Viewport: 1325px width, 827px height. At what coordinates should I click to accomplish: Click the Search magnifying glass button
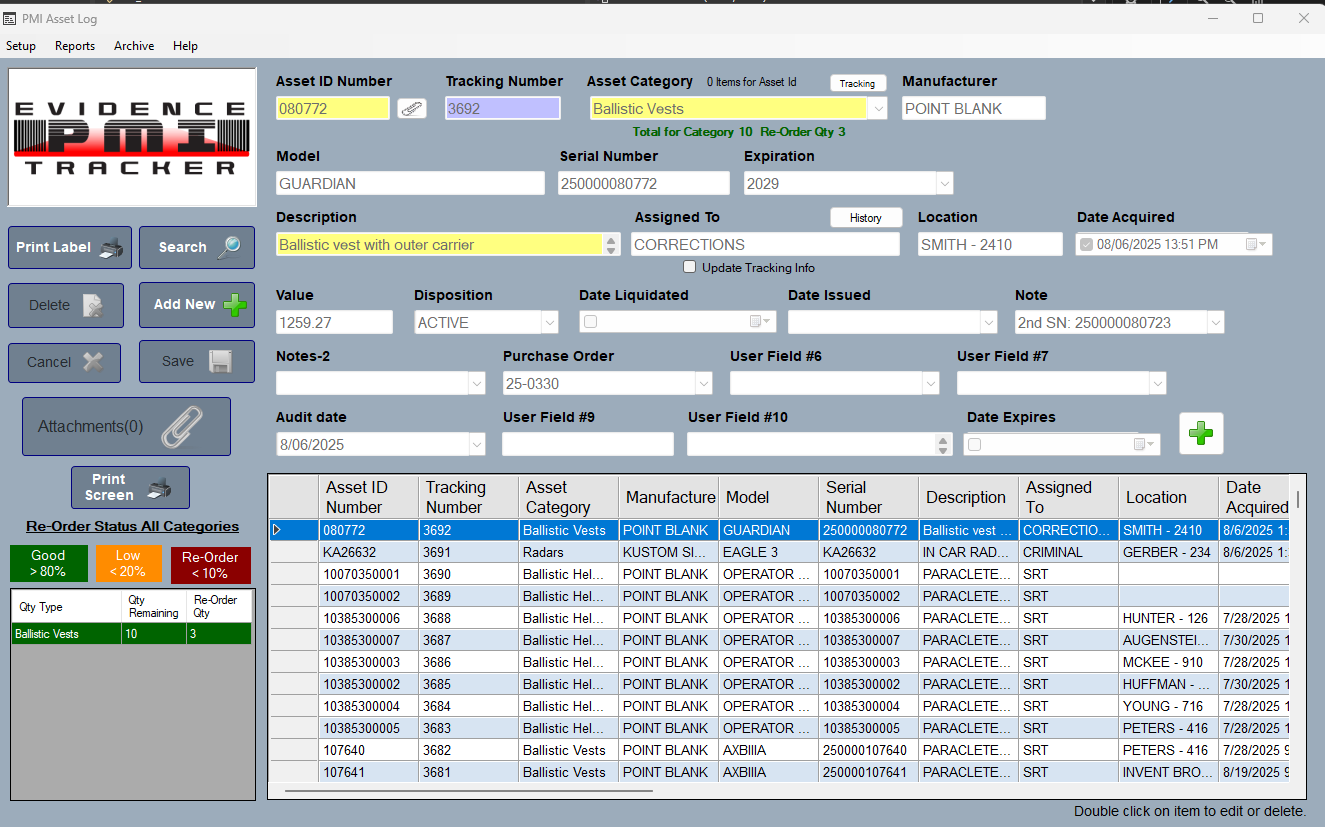(196, 247)
